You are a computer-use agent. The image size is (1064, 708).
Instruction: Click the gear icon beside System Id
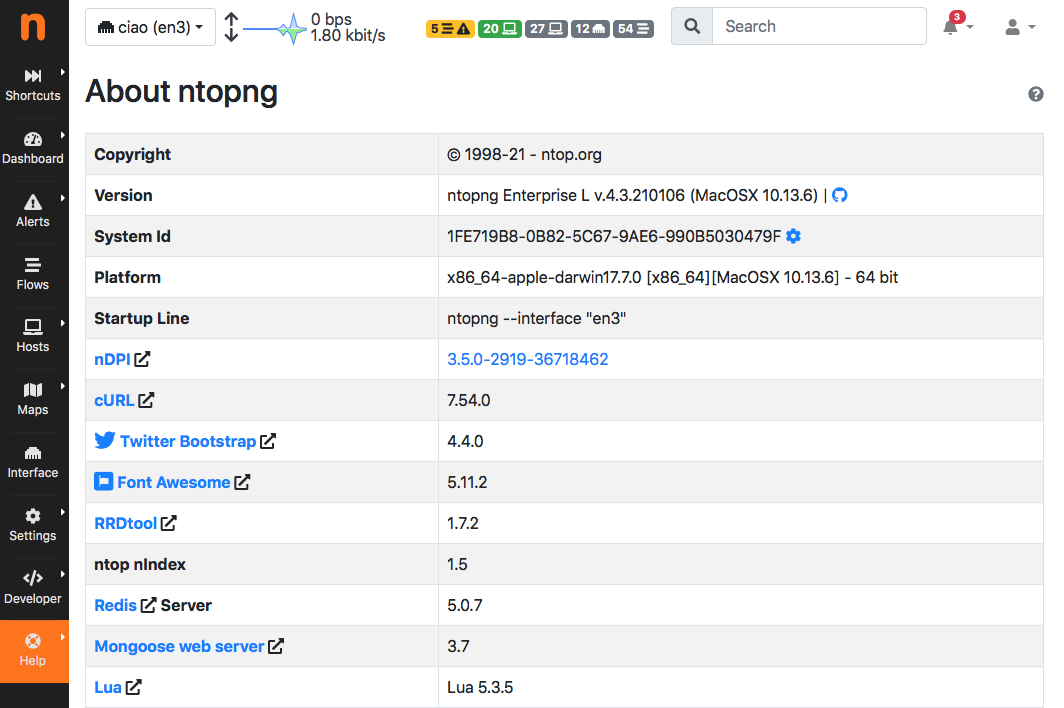[793, 236]
